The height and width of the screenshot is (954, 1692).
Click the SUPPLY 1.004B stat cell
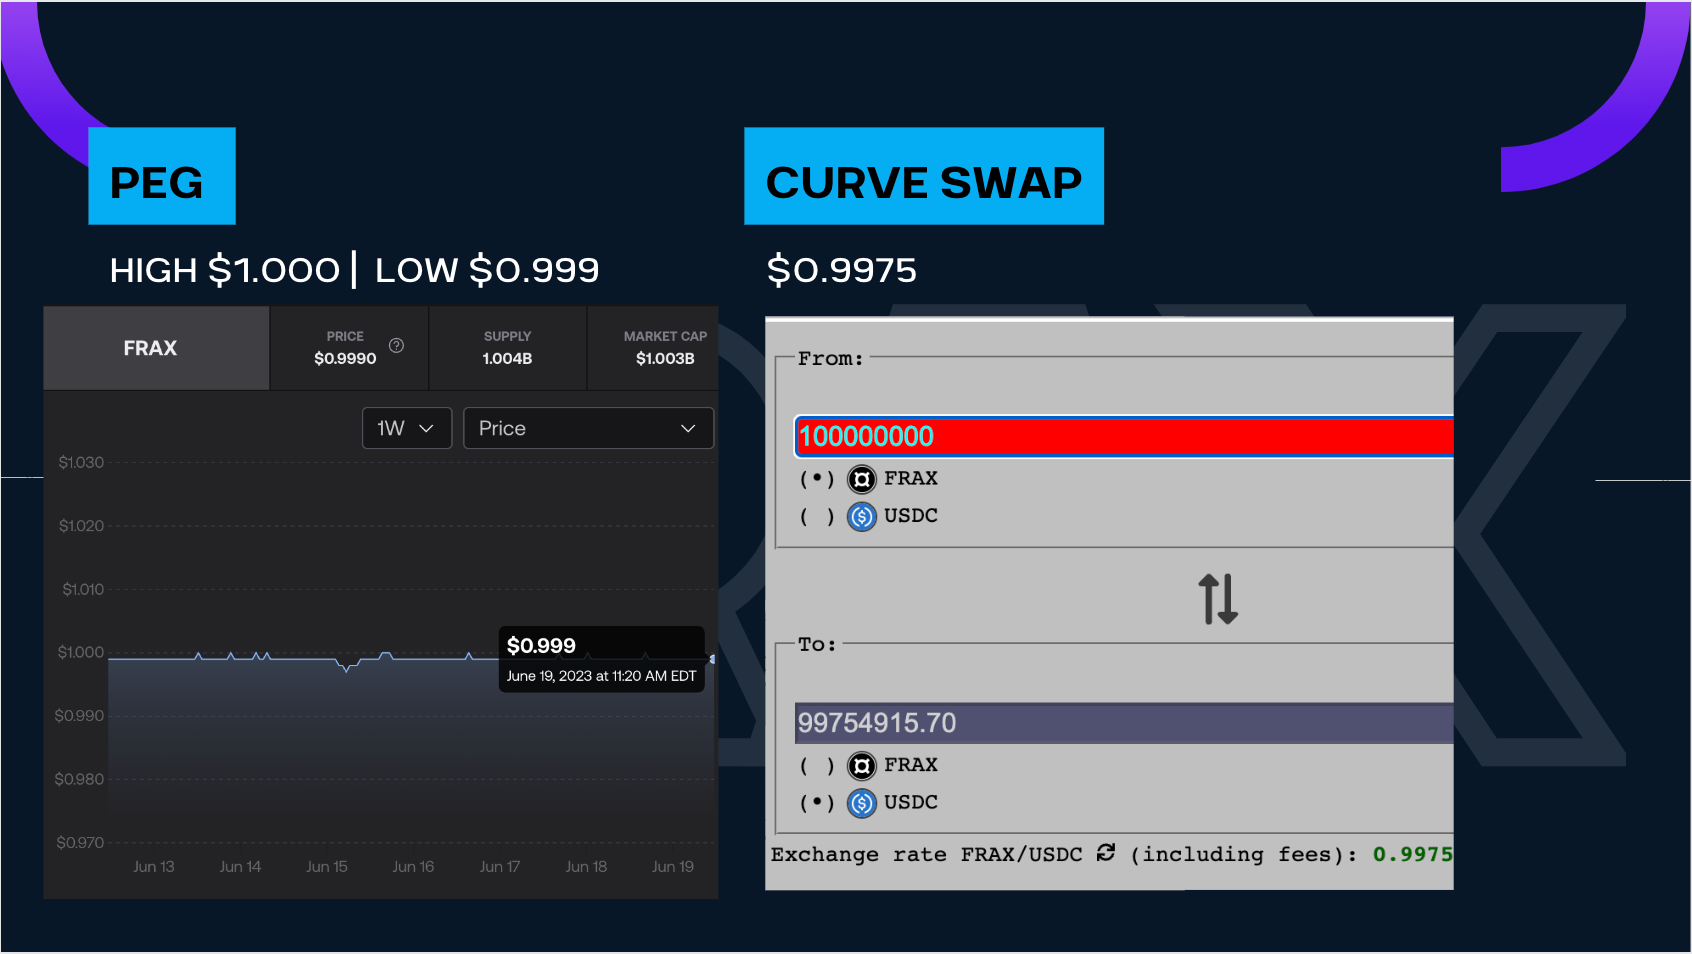[507, 348]
